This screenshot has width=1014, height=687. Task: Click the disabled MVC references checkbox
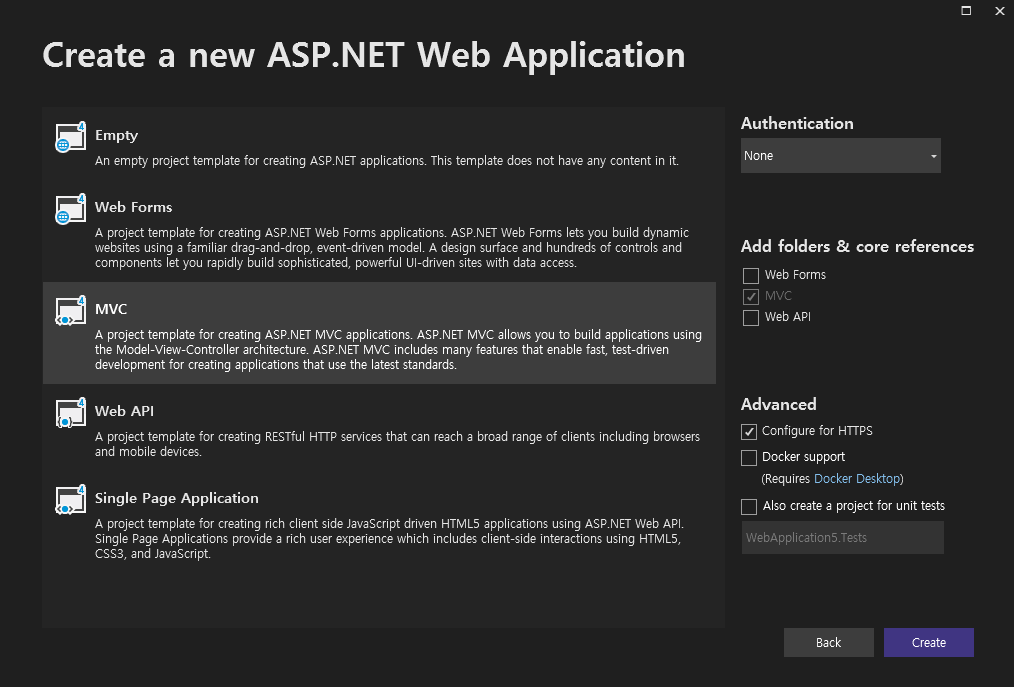[x=751, y=296]
